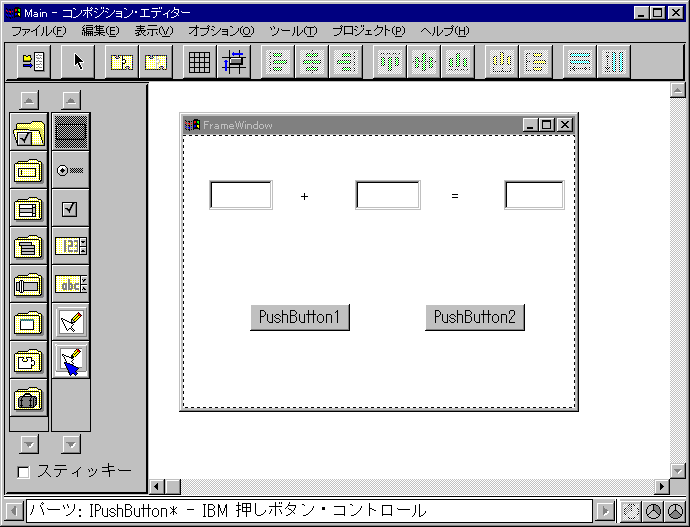Open the briefcase category folder
This screenshot has height=527, width=690.
(29, 399)
